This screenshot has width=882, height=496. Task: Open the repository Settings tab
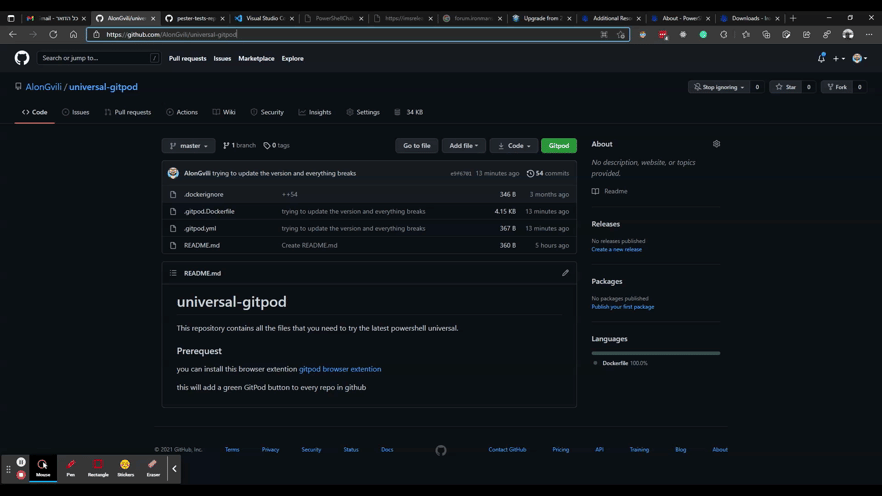[x=363, y=112]
